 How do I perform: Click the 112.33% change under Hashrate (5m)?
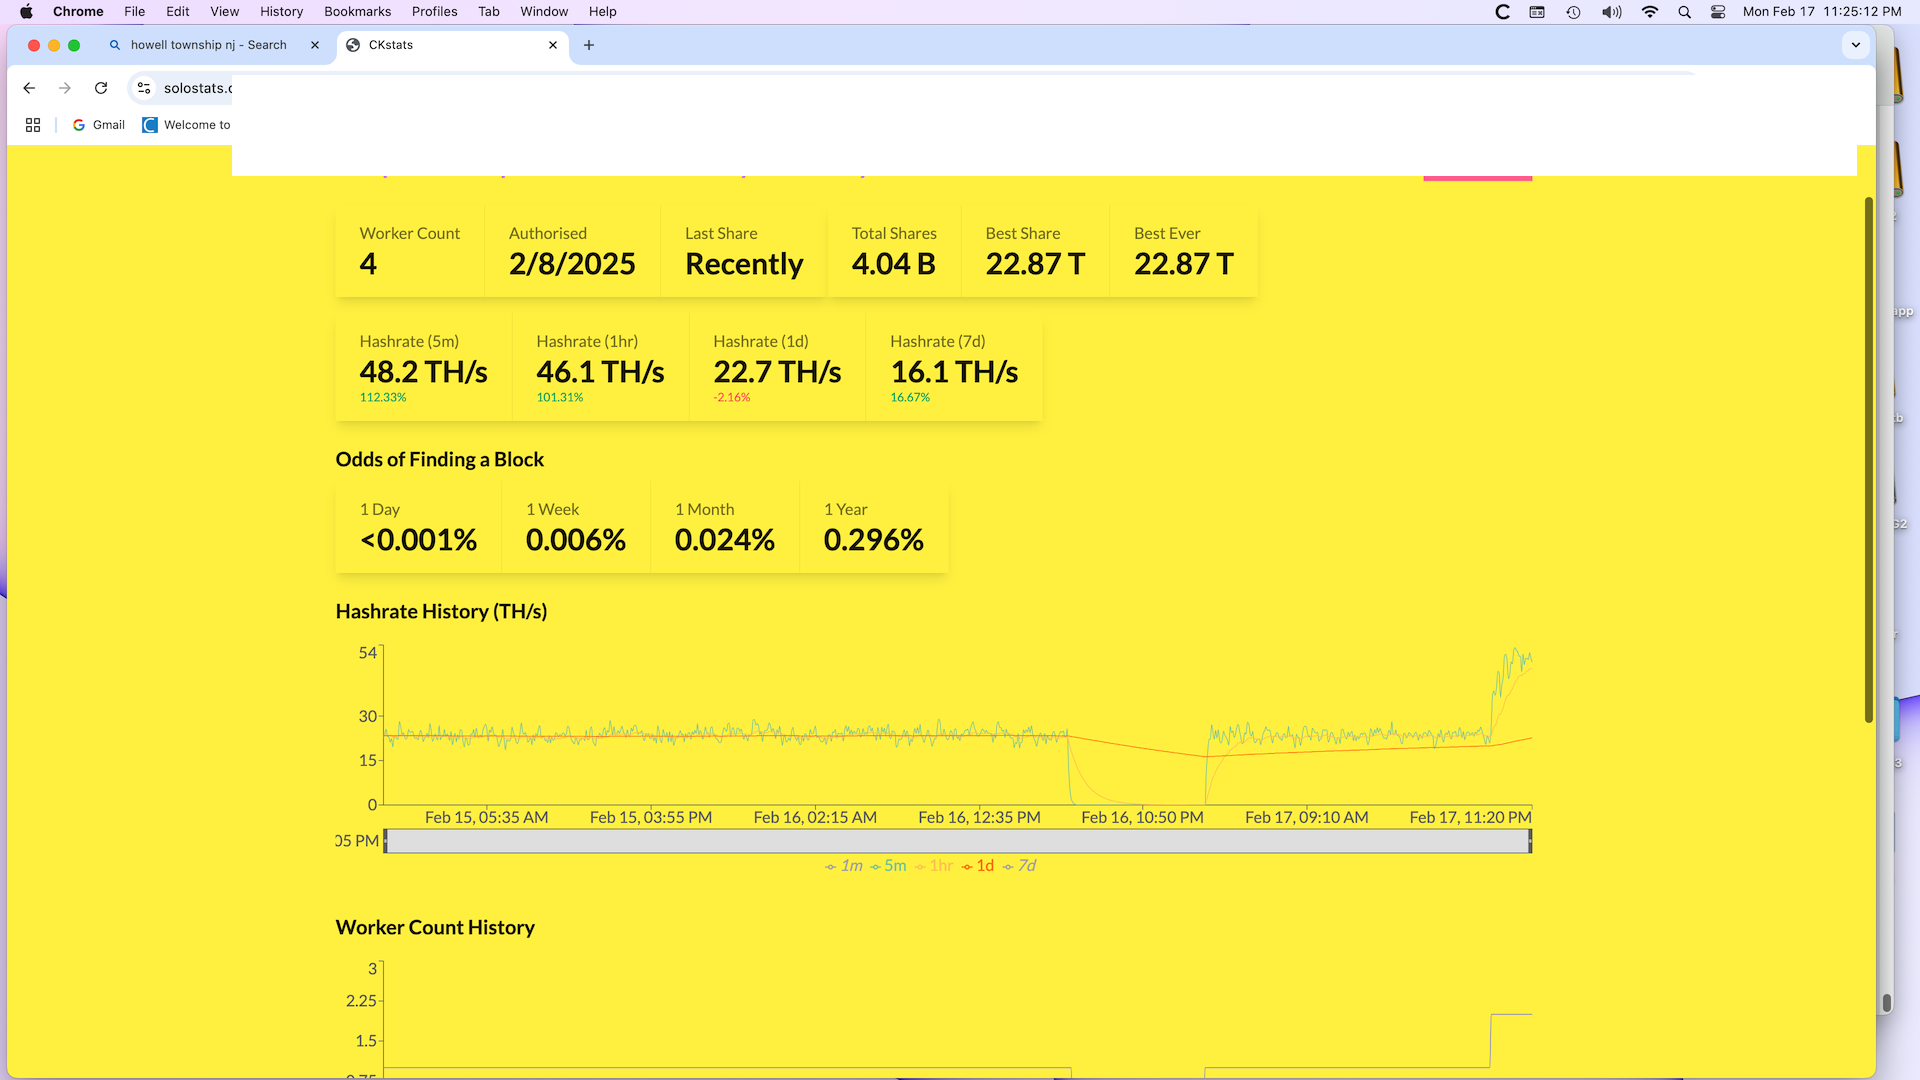[x=383, y=398]
